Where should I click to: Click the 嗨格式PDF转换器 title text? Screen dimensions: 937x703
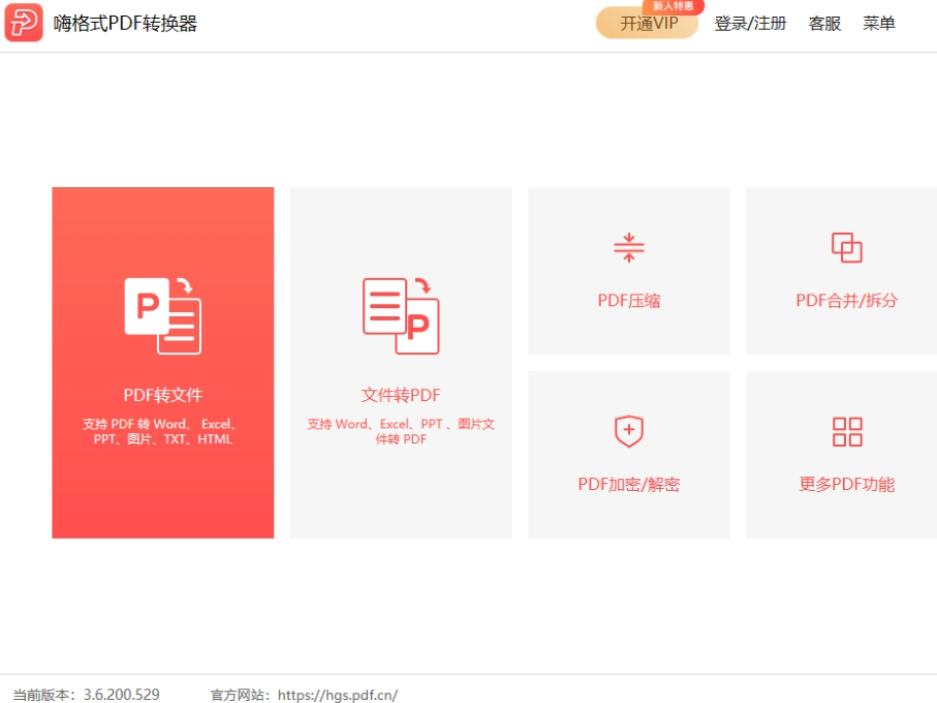coord(125,23)
